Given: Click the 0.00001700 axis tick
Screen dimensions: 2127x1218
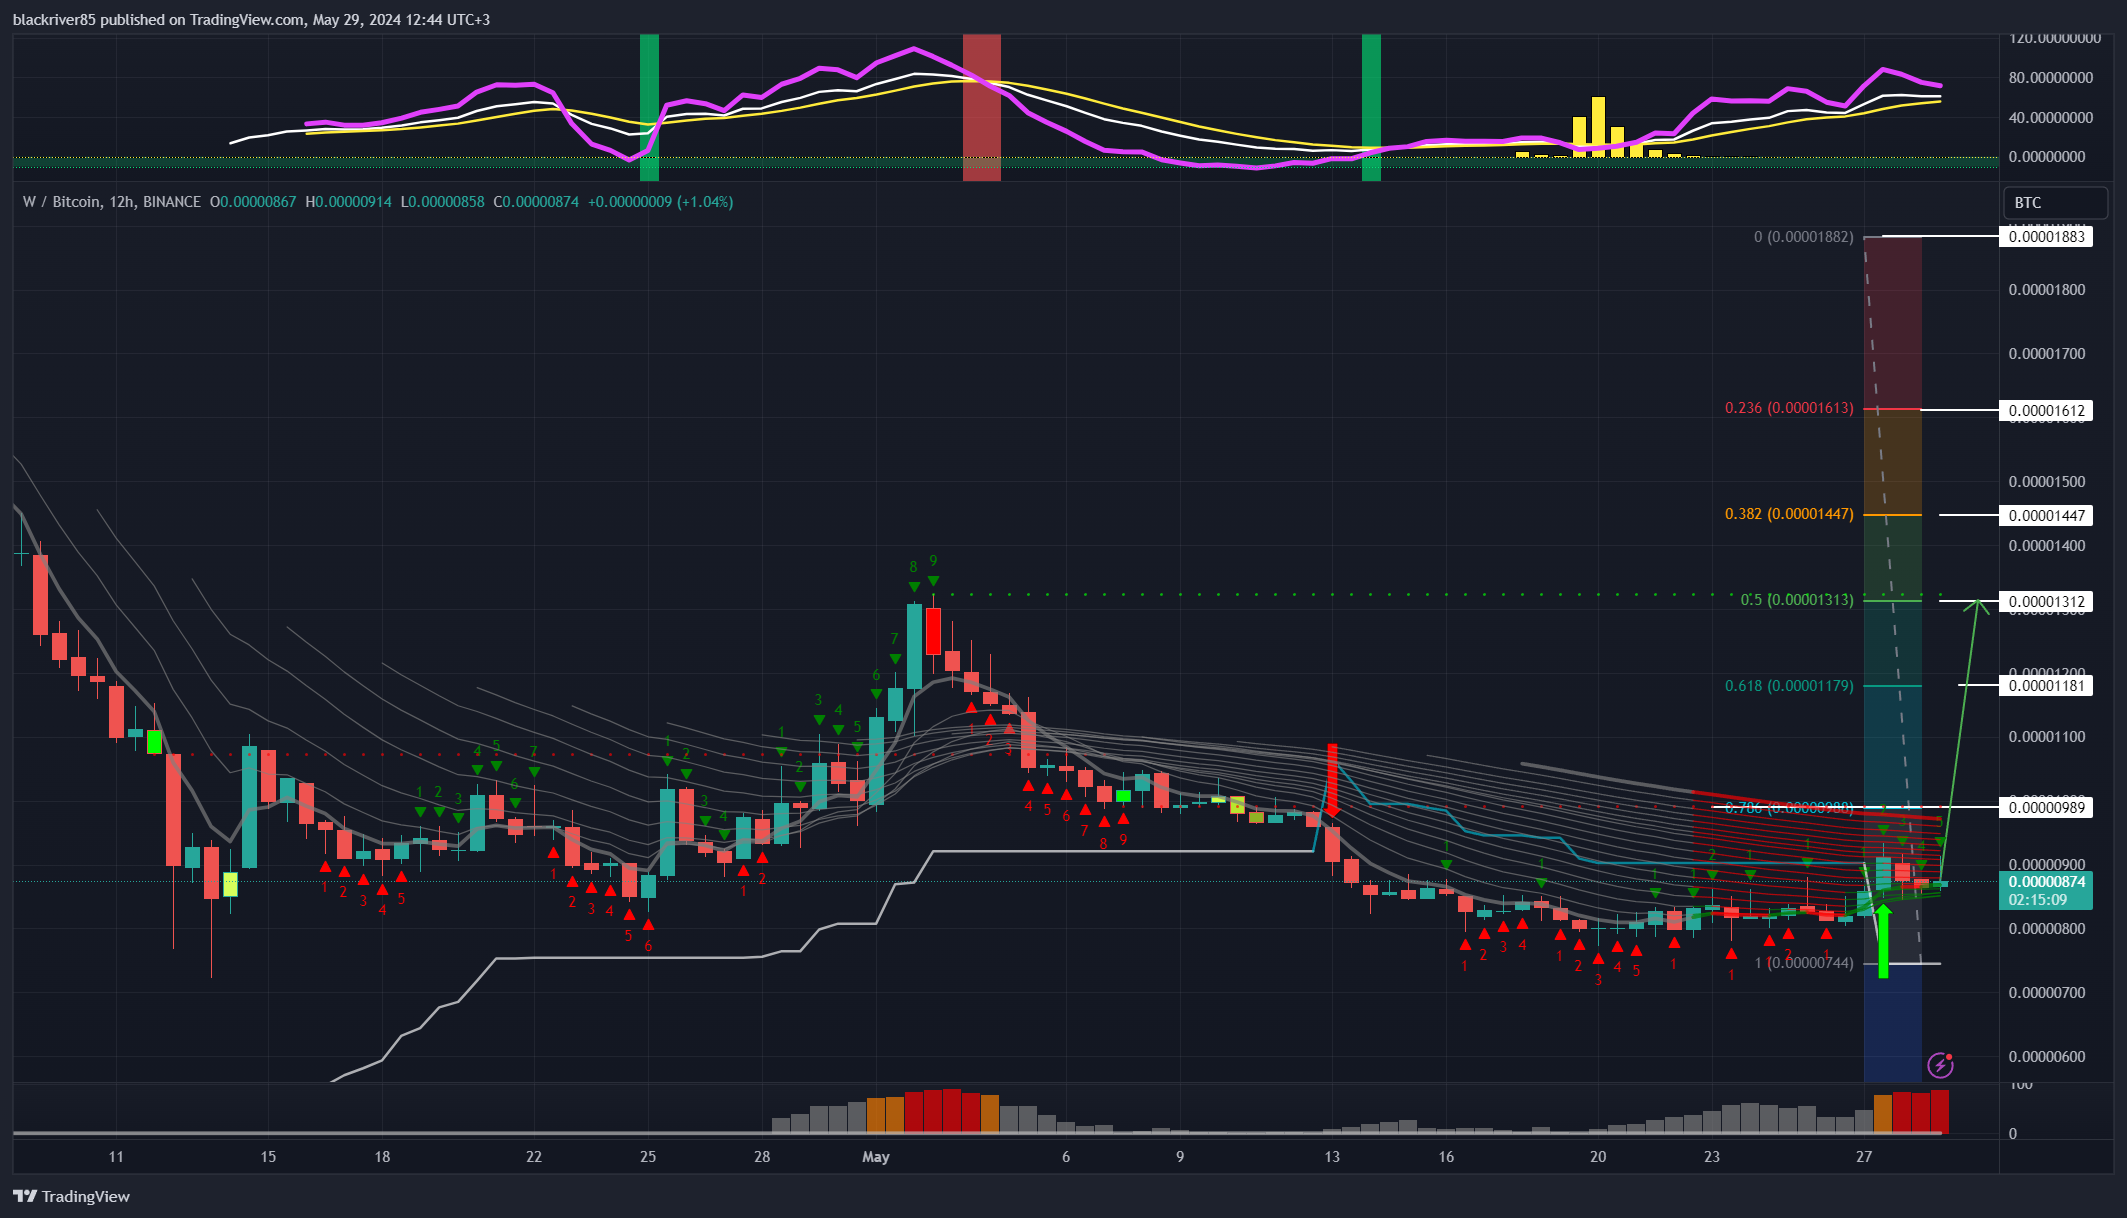Looking at the screenshot, I should [x=2047, y=354].
